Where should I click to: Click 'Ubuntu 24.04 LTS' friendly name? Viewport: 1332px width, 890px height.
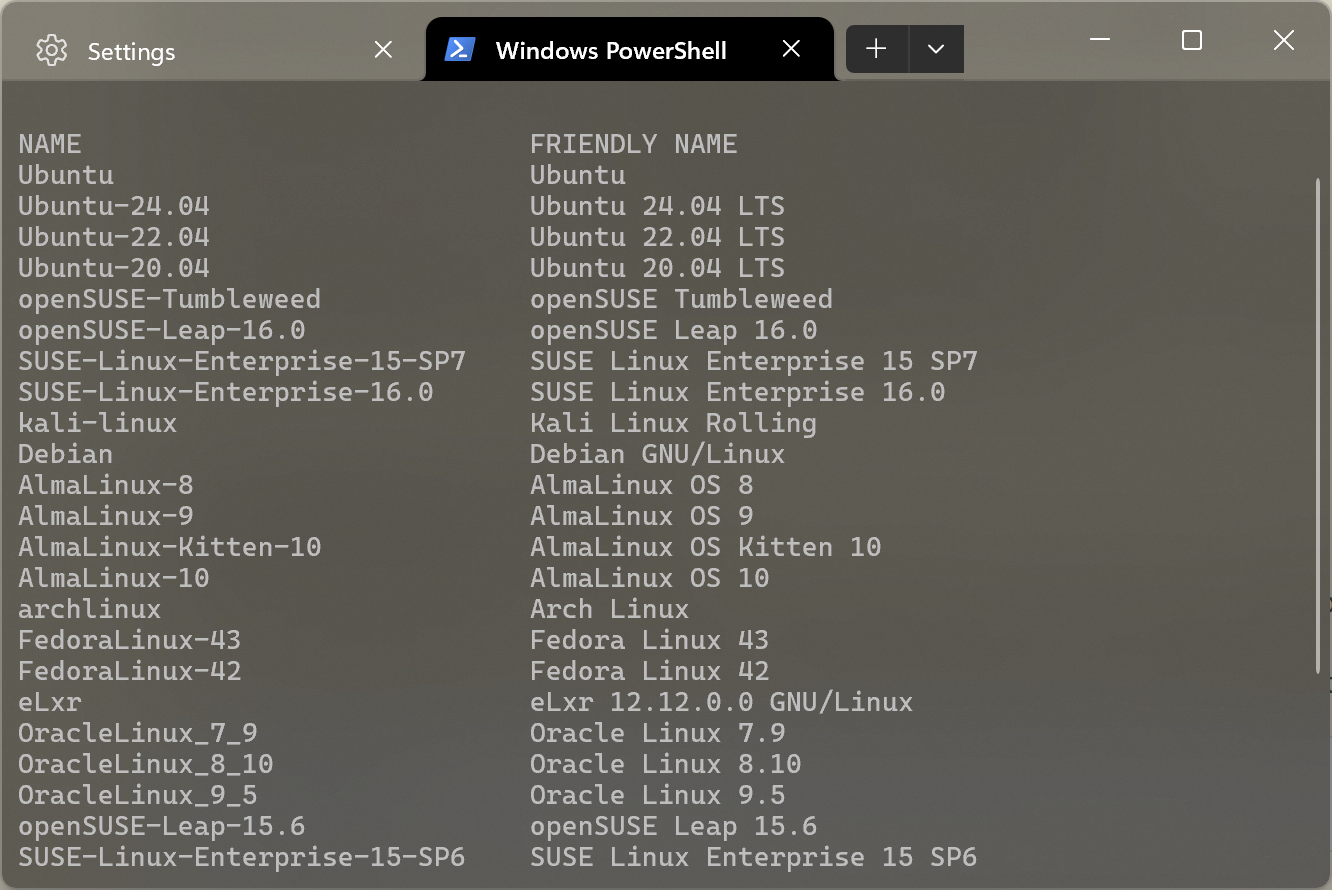[x=658, y=206]
